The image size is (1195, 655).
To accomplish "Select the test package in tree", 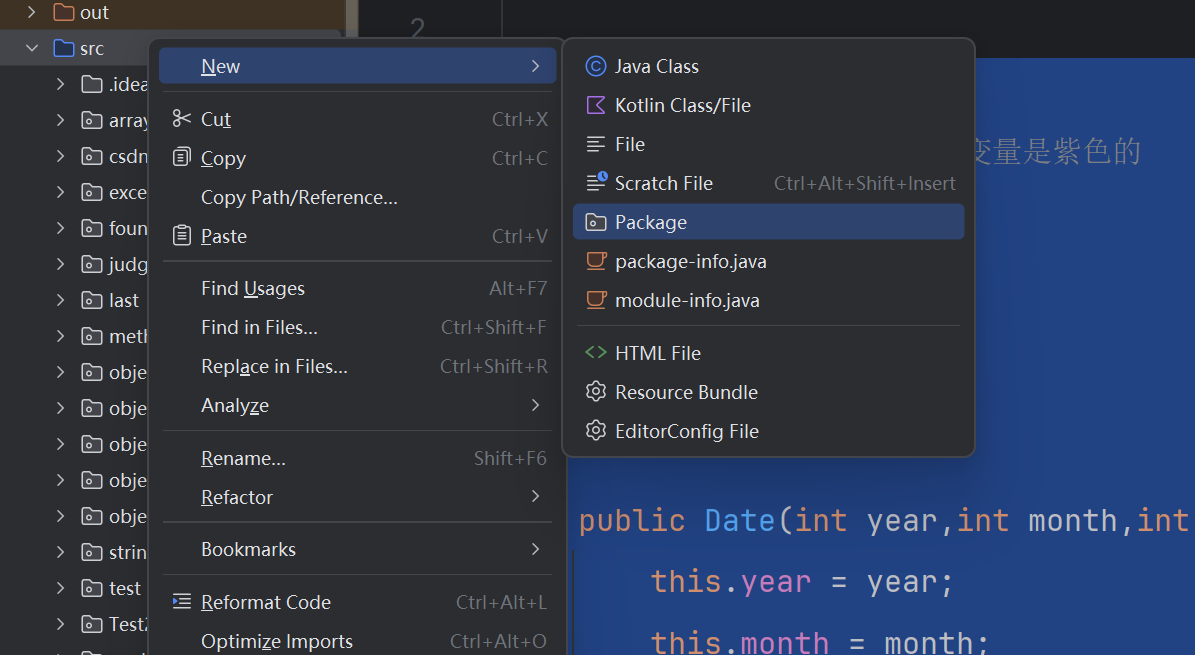I will click(x=124, y=588).
